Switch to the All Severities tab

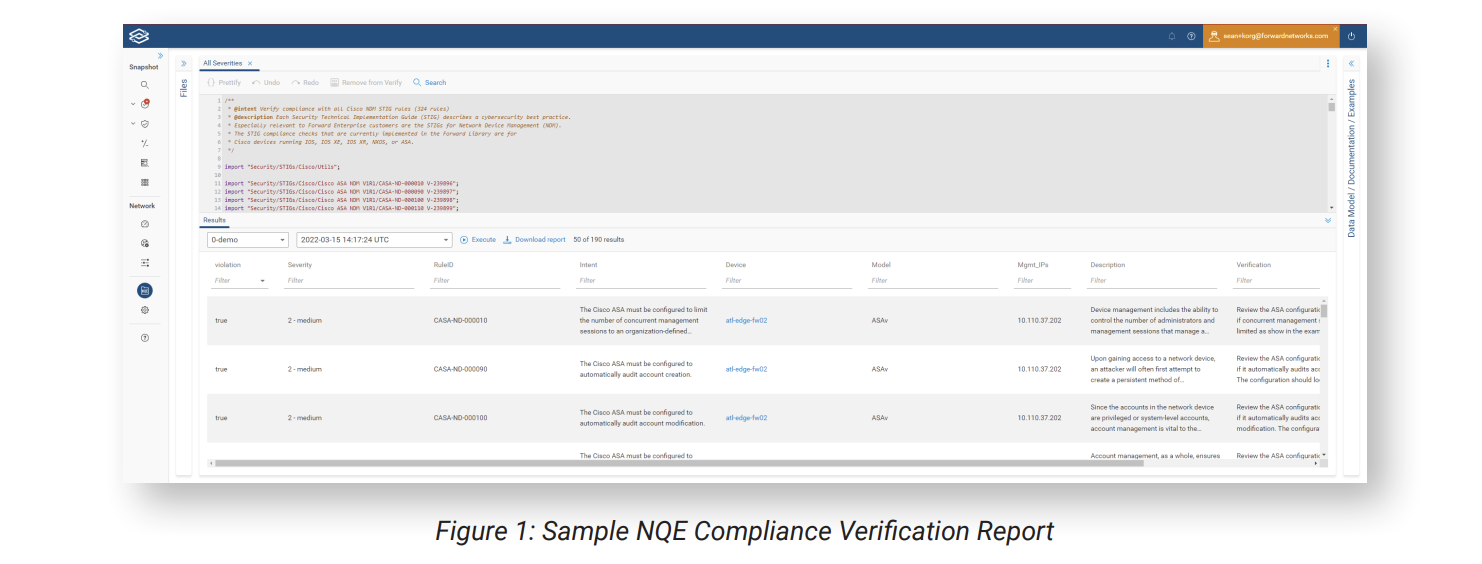coord(222,63)
